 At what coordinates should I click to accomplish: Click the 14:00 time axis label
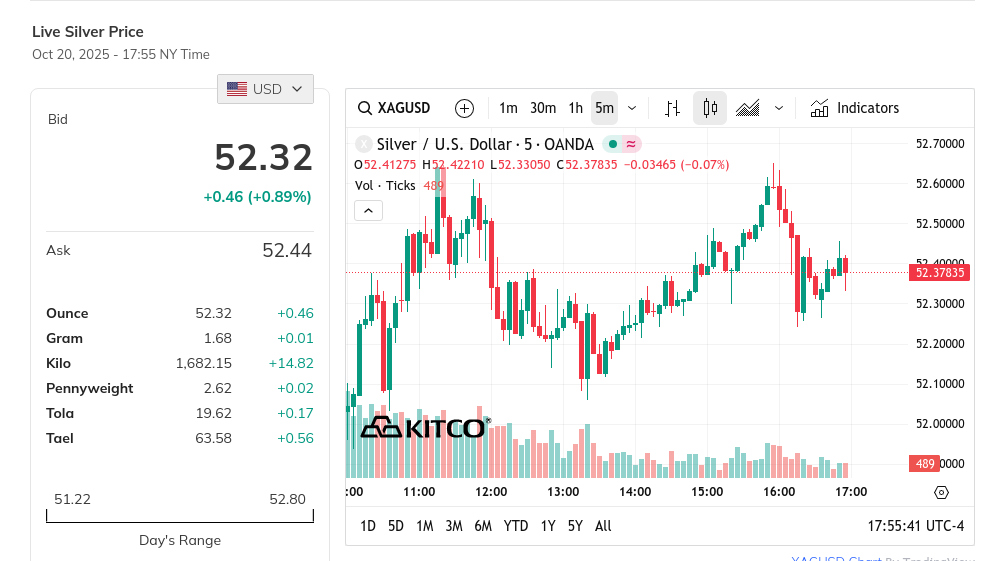click(635, 492)
